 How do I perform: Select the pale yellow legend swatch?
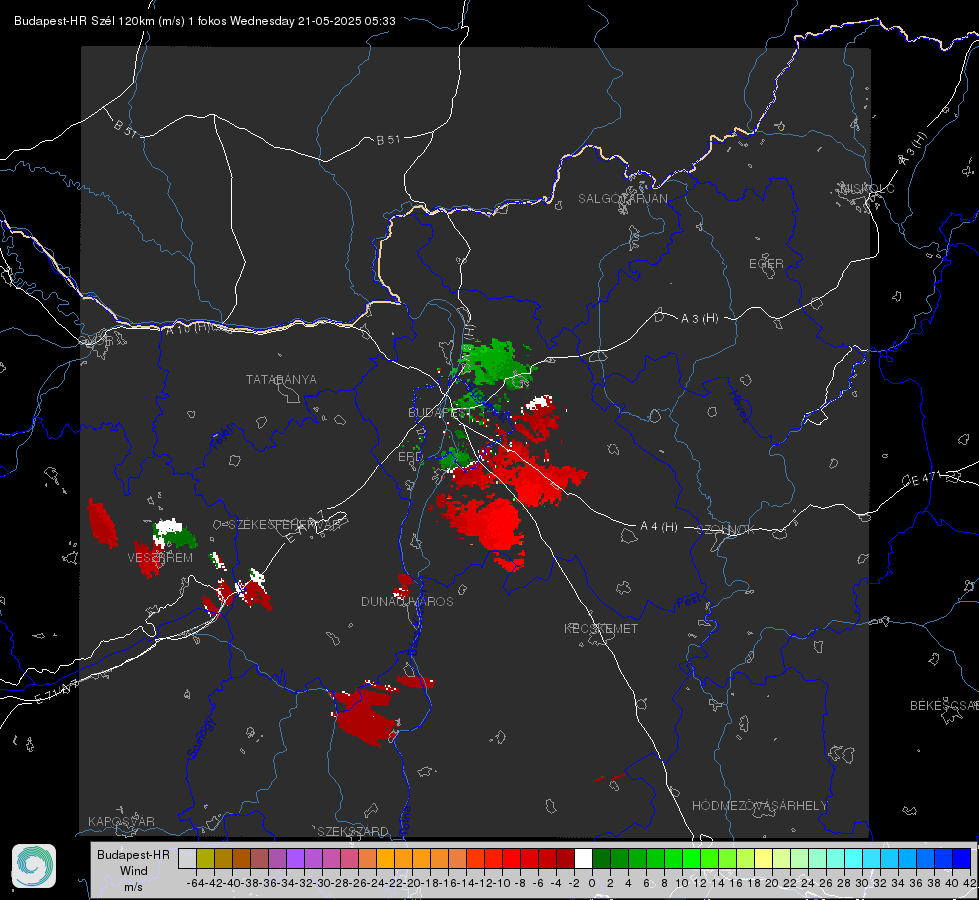(763, 858)
